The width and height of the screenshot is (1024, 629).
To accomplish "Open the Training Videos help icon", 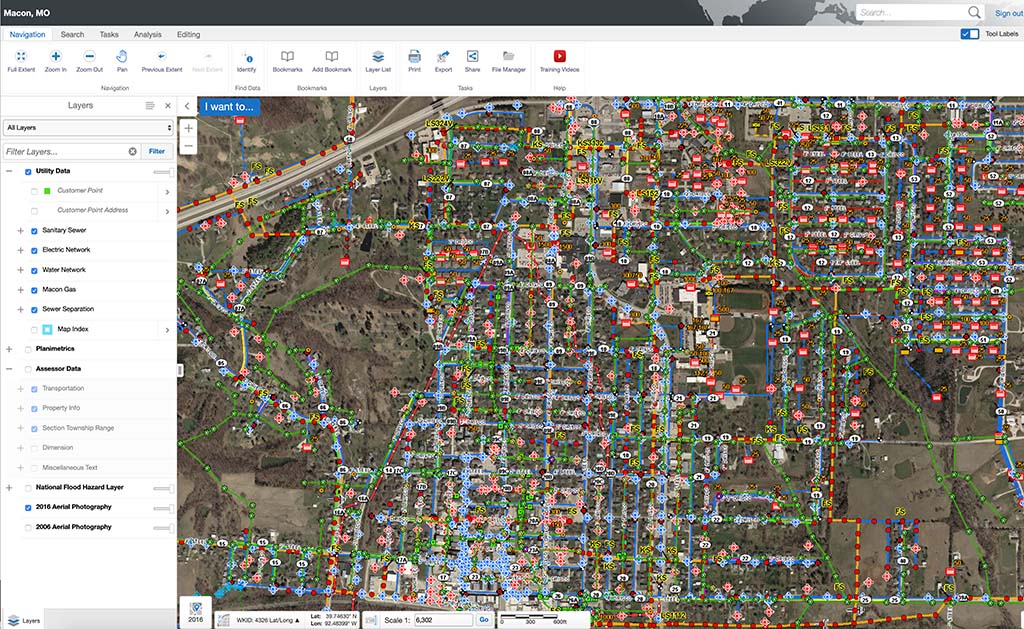I will [560, 57].
